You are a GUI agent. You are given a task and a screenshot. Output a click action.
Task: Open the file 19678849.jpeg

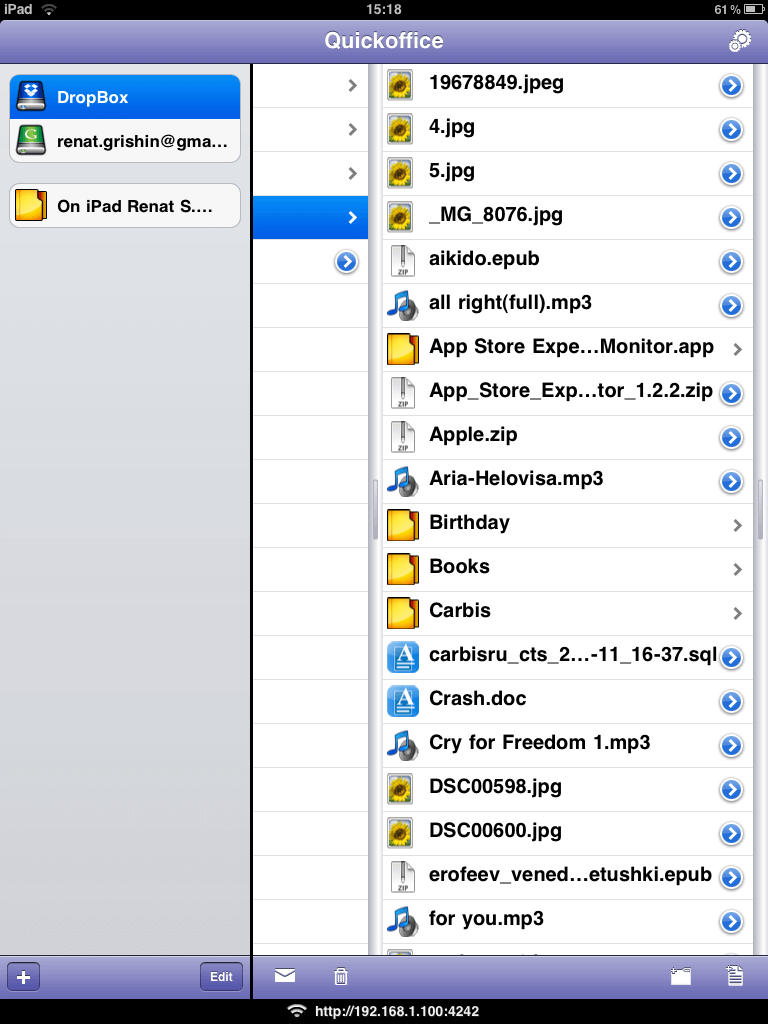(568, 86)
